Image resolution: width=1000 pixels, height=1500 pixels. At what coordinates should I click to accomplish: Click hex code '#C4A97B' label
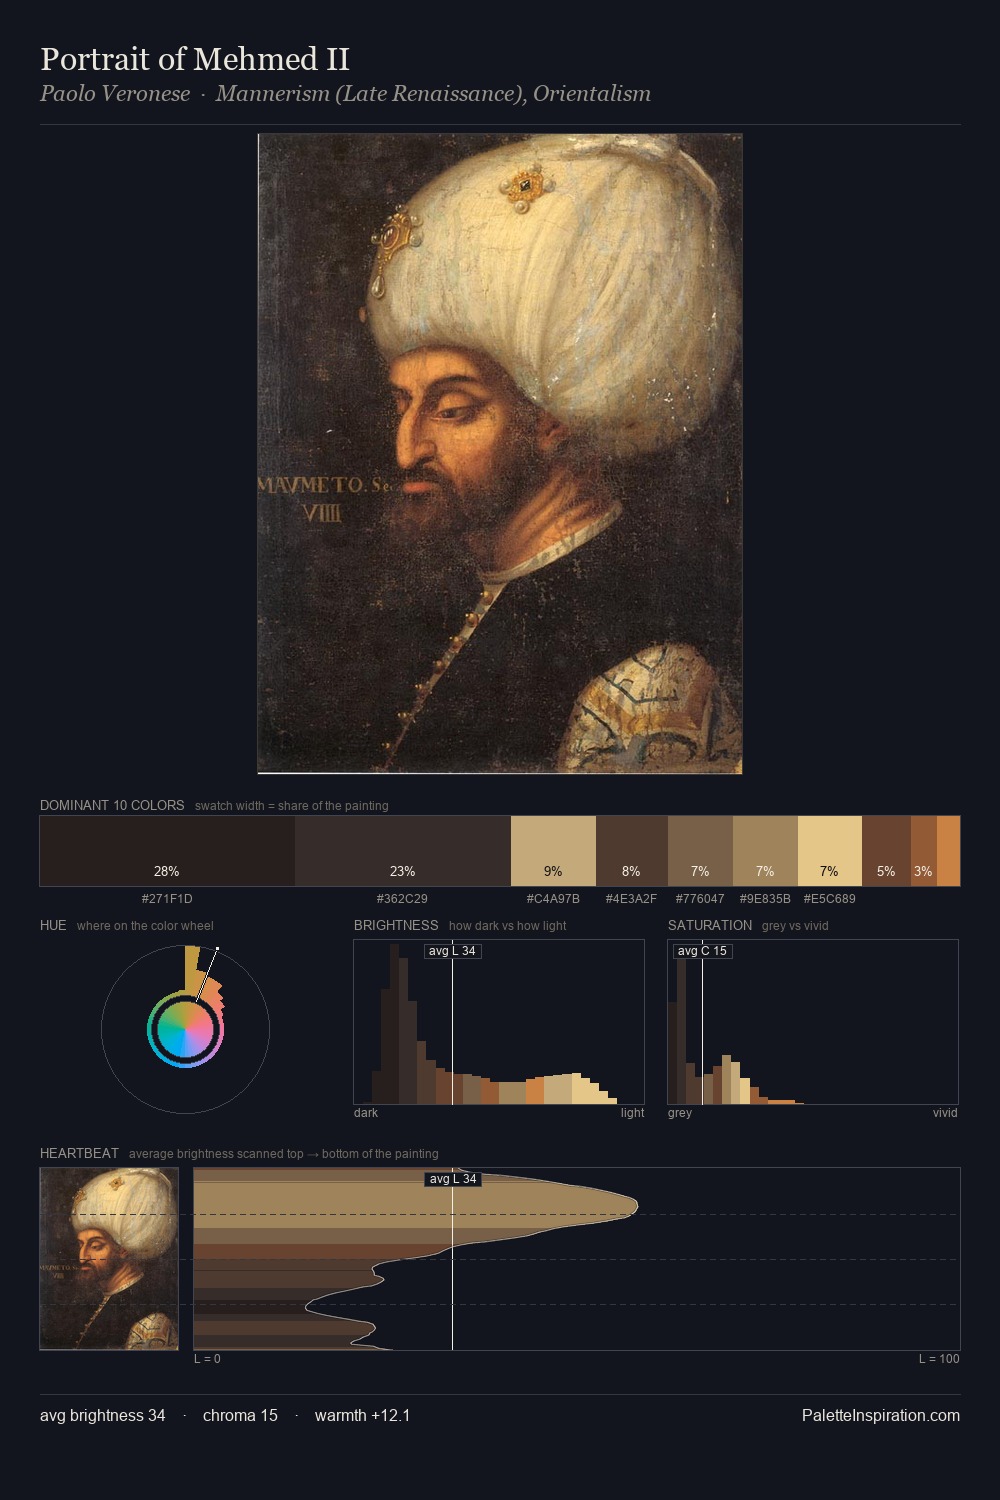tap(553, 899)
